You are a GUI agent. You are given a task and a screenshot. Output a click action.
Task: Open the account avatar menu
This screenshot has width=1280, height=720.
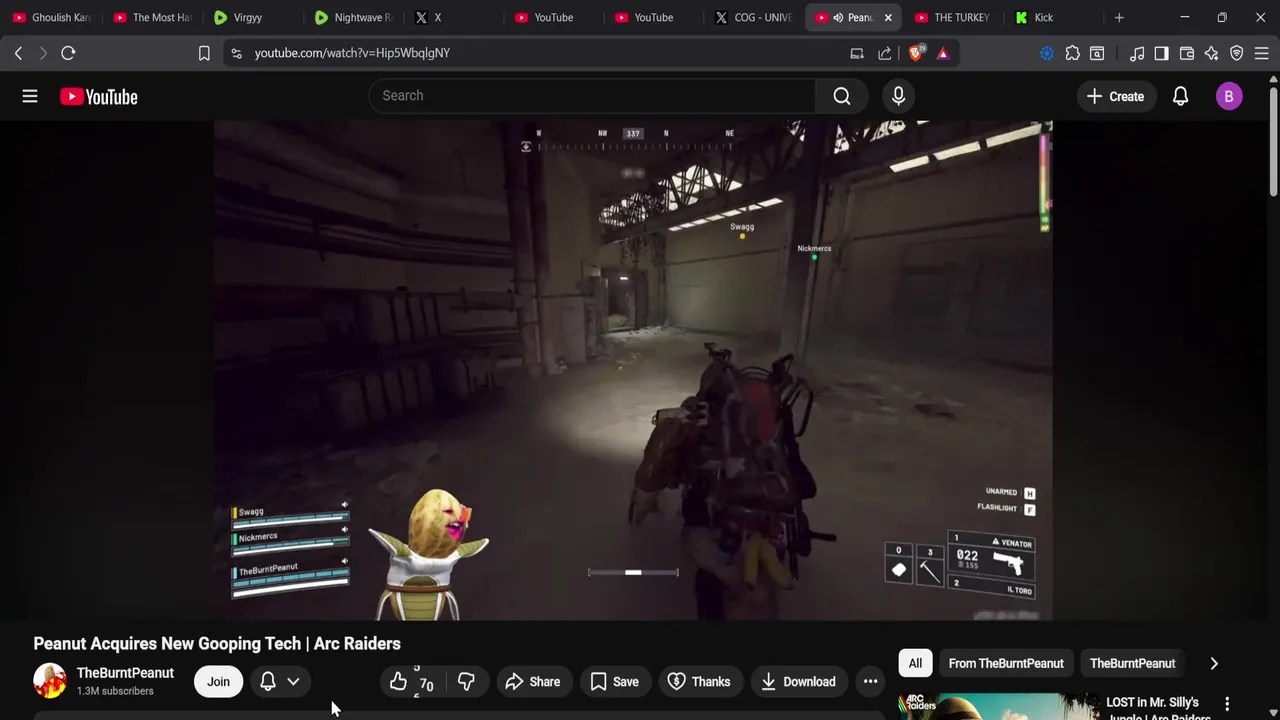coord(1229,96)
